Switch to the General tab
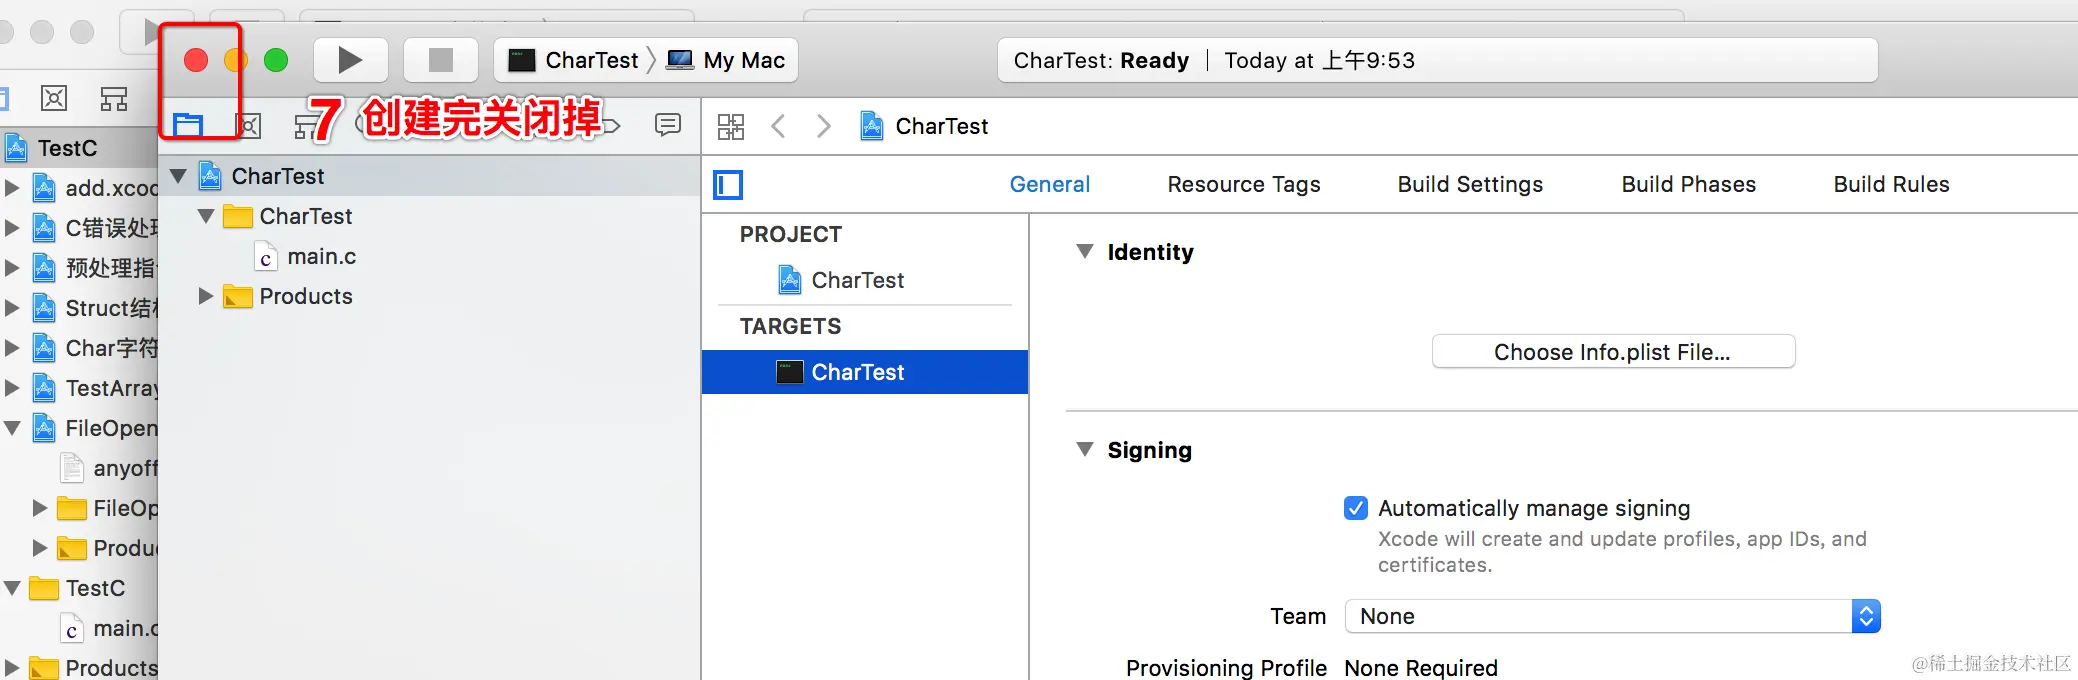This screenshot has width=2078, height=680. 1050,184
